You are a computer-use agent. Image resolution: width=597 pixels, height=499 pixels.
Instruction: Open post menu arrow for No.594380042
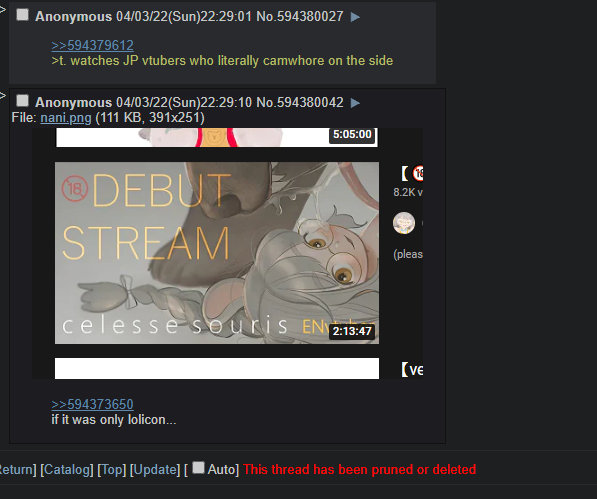click(x=355, y=103)
